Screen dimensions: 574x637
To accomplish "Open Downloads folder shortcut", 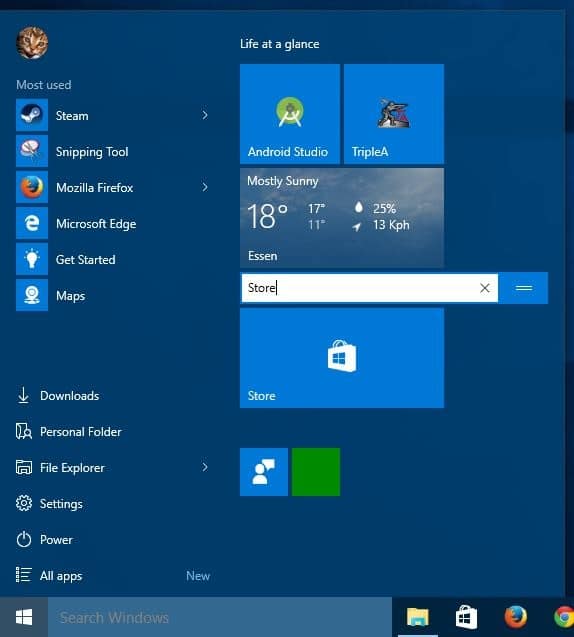I will click(58, 396).
